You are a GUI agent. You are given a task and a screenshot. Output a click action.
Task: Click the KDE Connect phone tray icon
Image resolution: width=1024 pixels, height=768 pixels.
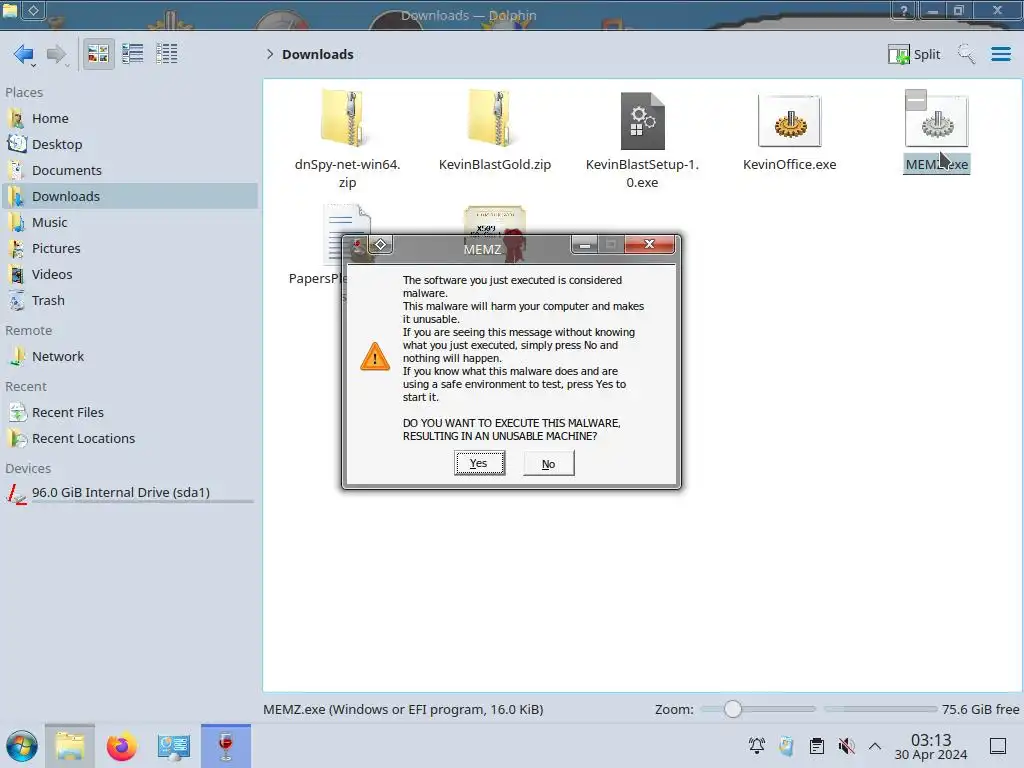(x=786, y=746)
